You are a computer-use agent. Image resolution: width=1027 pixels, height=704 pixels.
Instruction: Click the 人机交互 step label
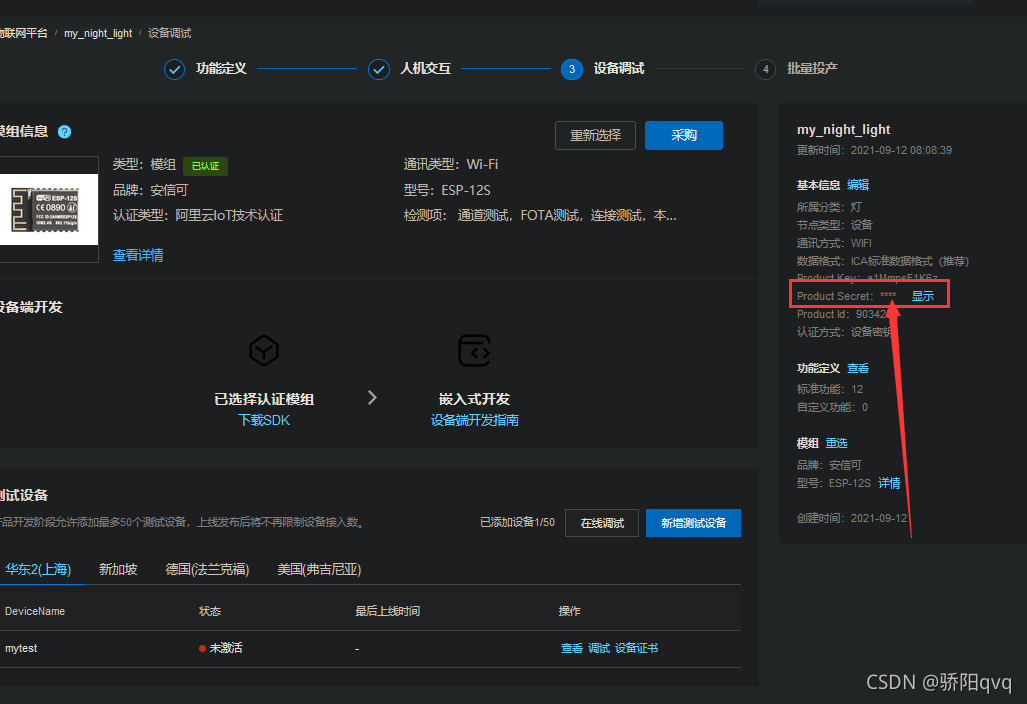[x=426, y=69]
